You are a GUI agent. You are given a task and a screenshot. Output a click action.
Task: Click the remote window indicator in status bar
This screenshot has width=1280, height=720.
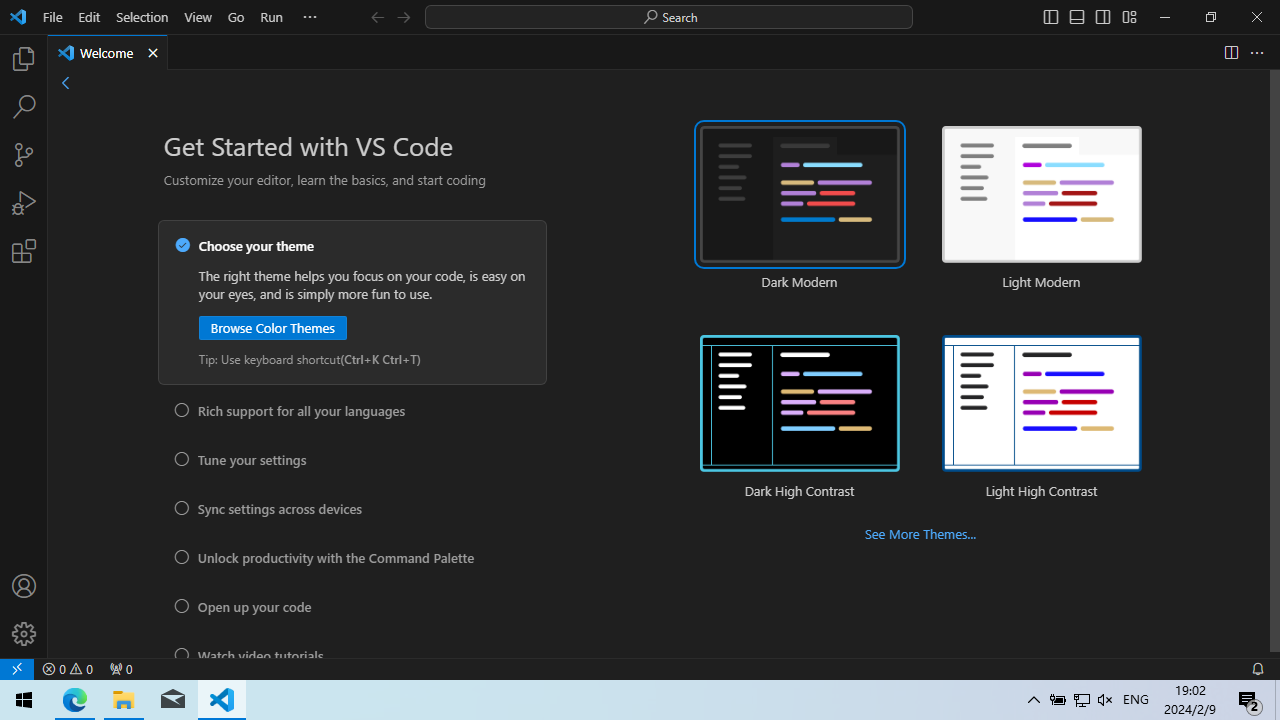point(17,669)
